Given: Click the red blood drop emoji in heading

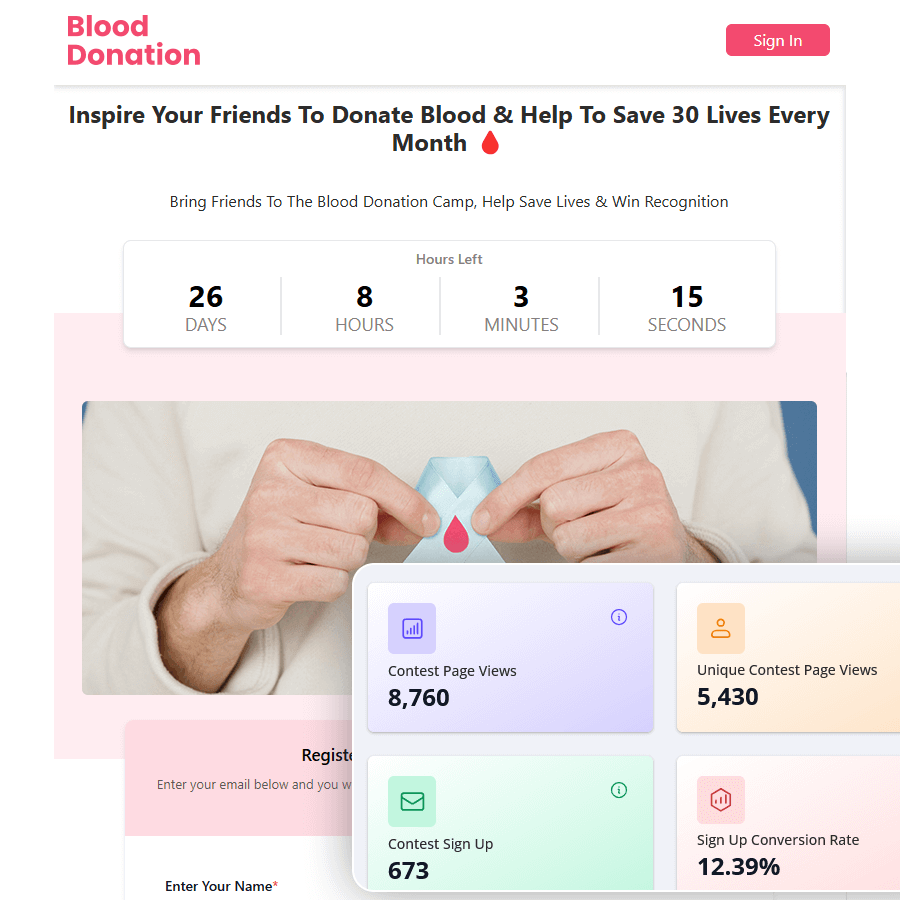Looking at the screenshot, I should pos(490,143).
